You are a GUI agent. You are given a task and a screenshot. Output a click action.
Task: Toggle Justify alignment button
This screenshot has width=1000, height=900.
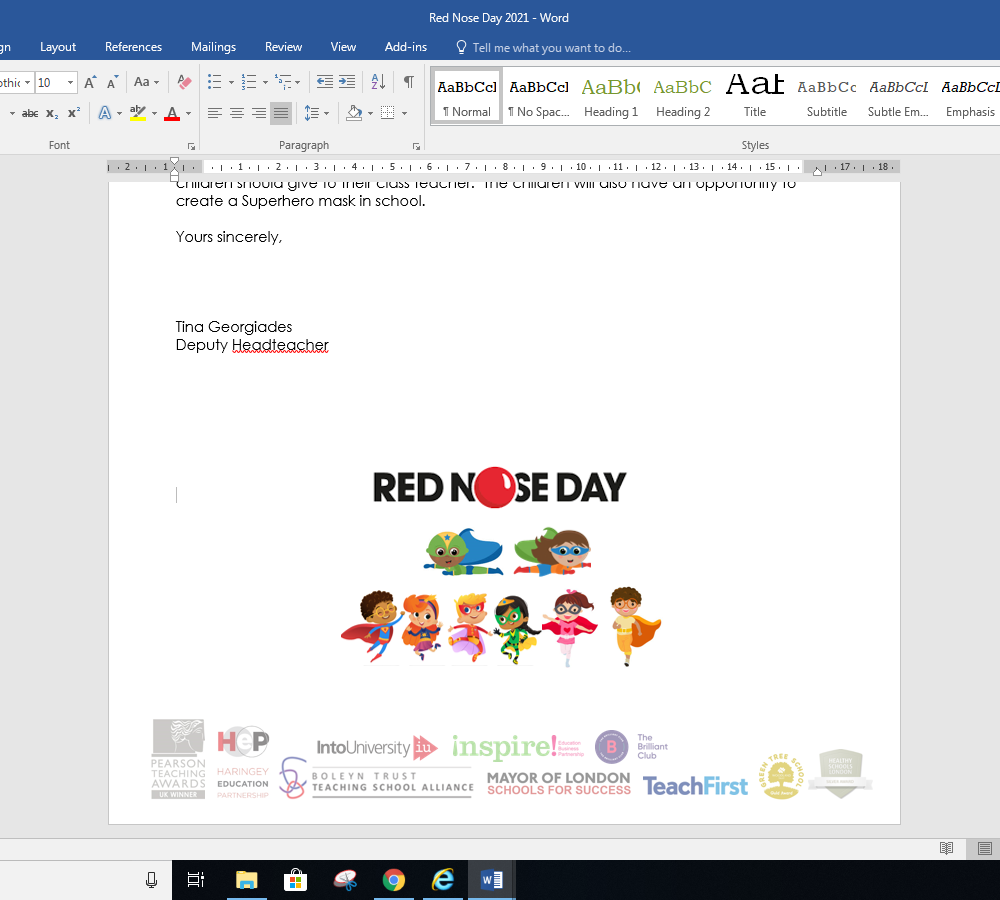click(x=281, y=114)
